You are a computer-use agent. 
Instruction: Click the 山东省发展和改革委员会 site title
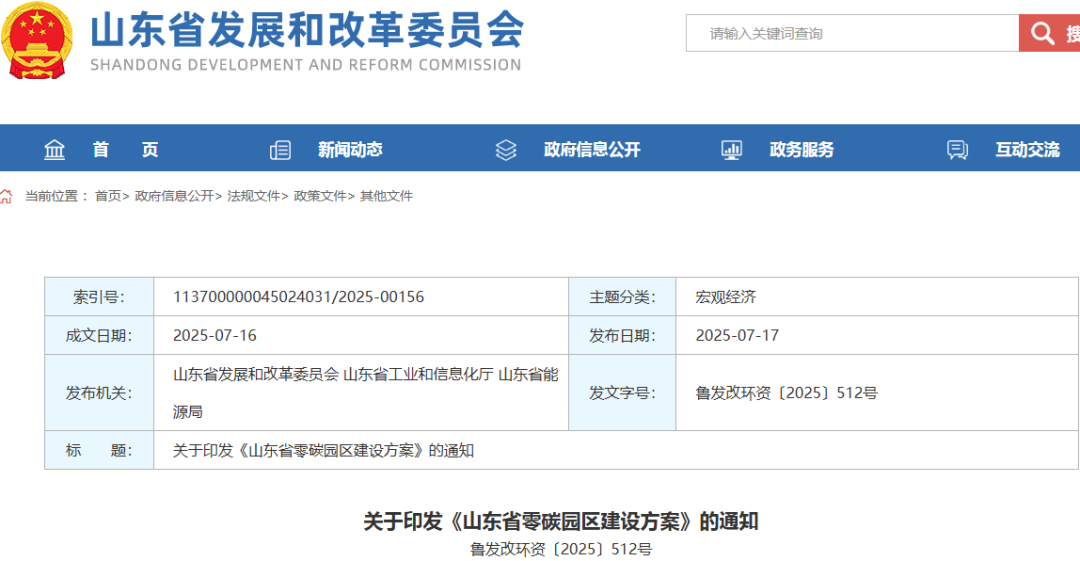point(307,30)
